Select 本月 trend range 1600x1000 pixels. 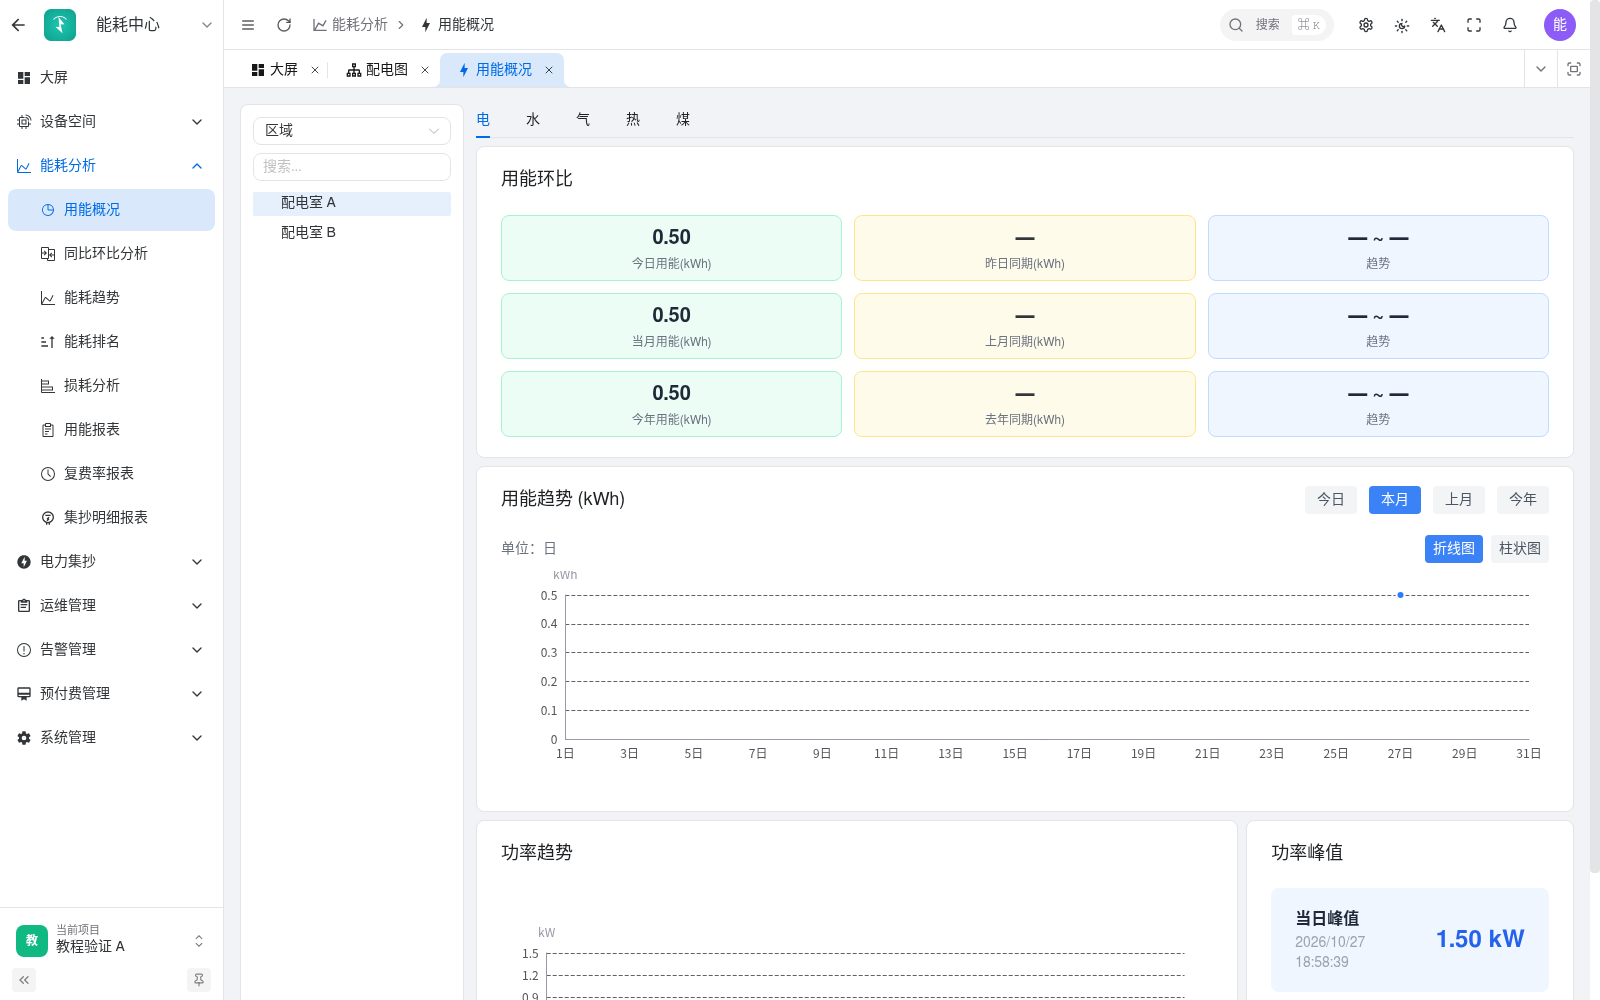1395,500
